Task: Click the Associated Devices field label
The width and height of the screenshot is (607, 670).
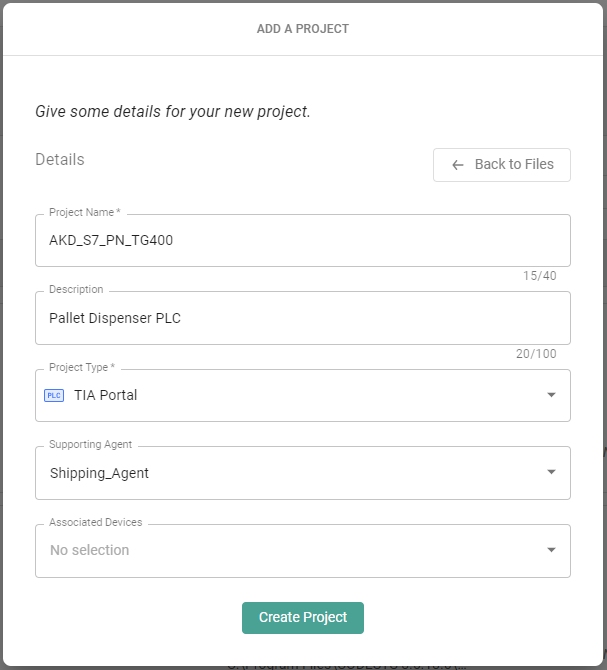Action: click(95, 522)
